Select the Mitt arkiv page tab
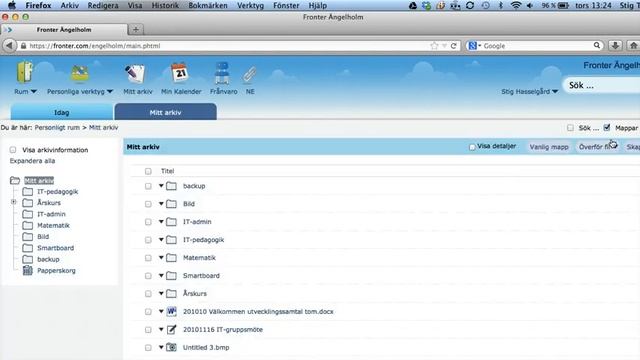 pos(165,112)
